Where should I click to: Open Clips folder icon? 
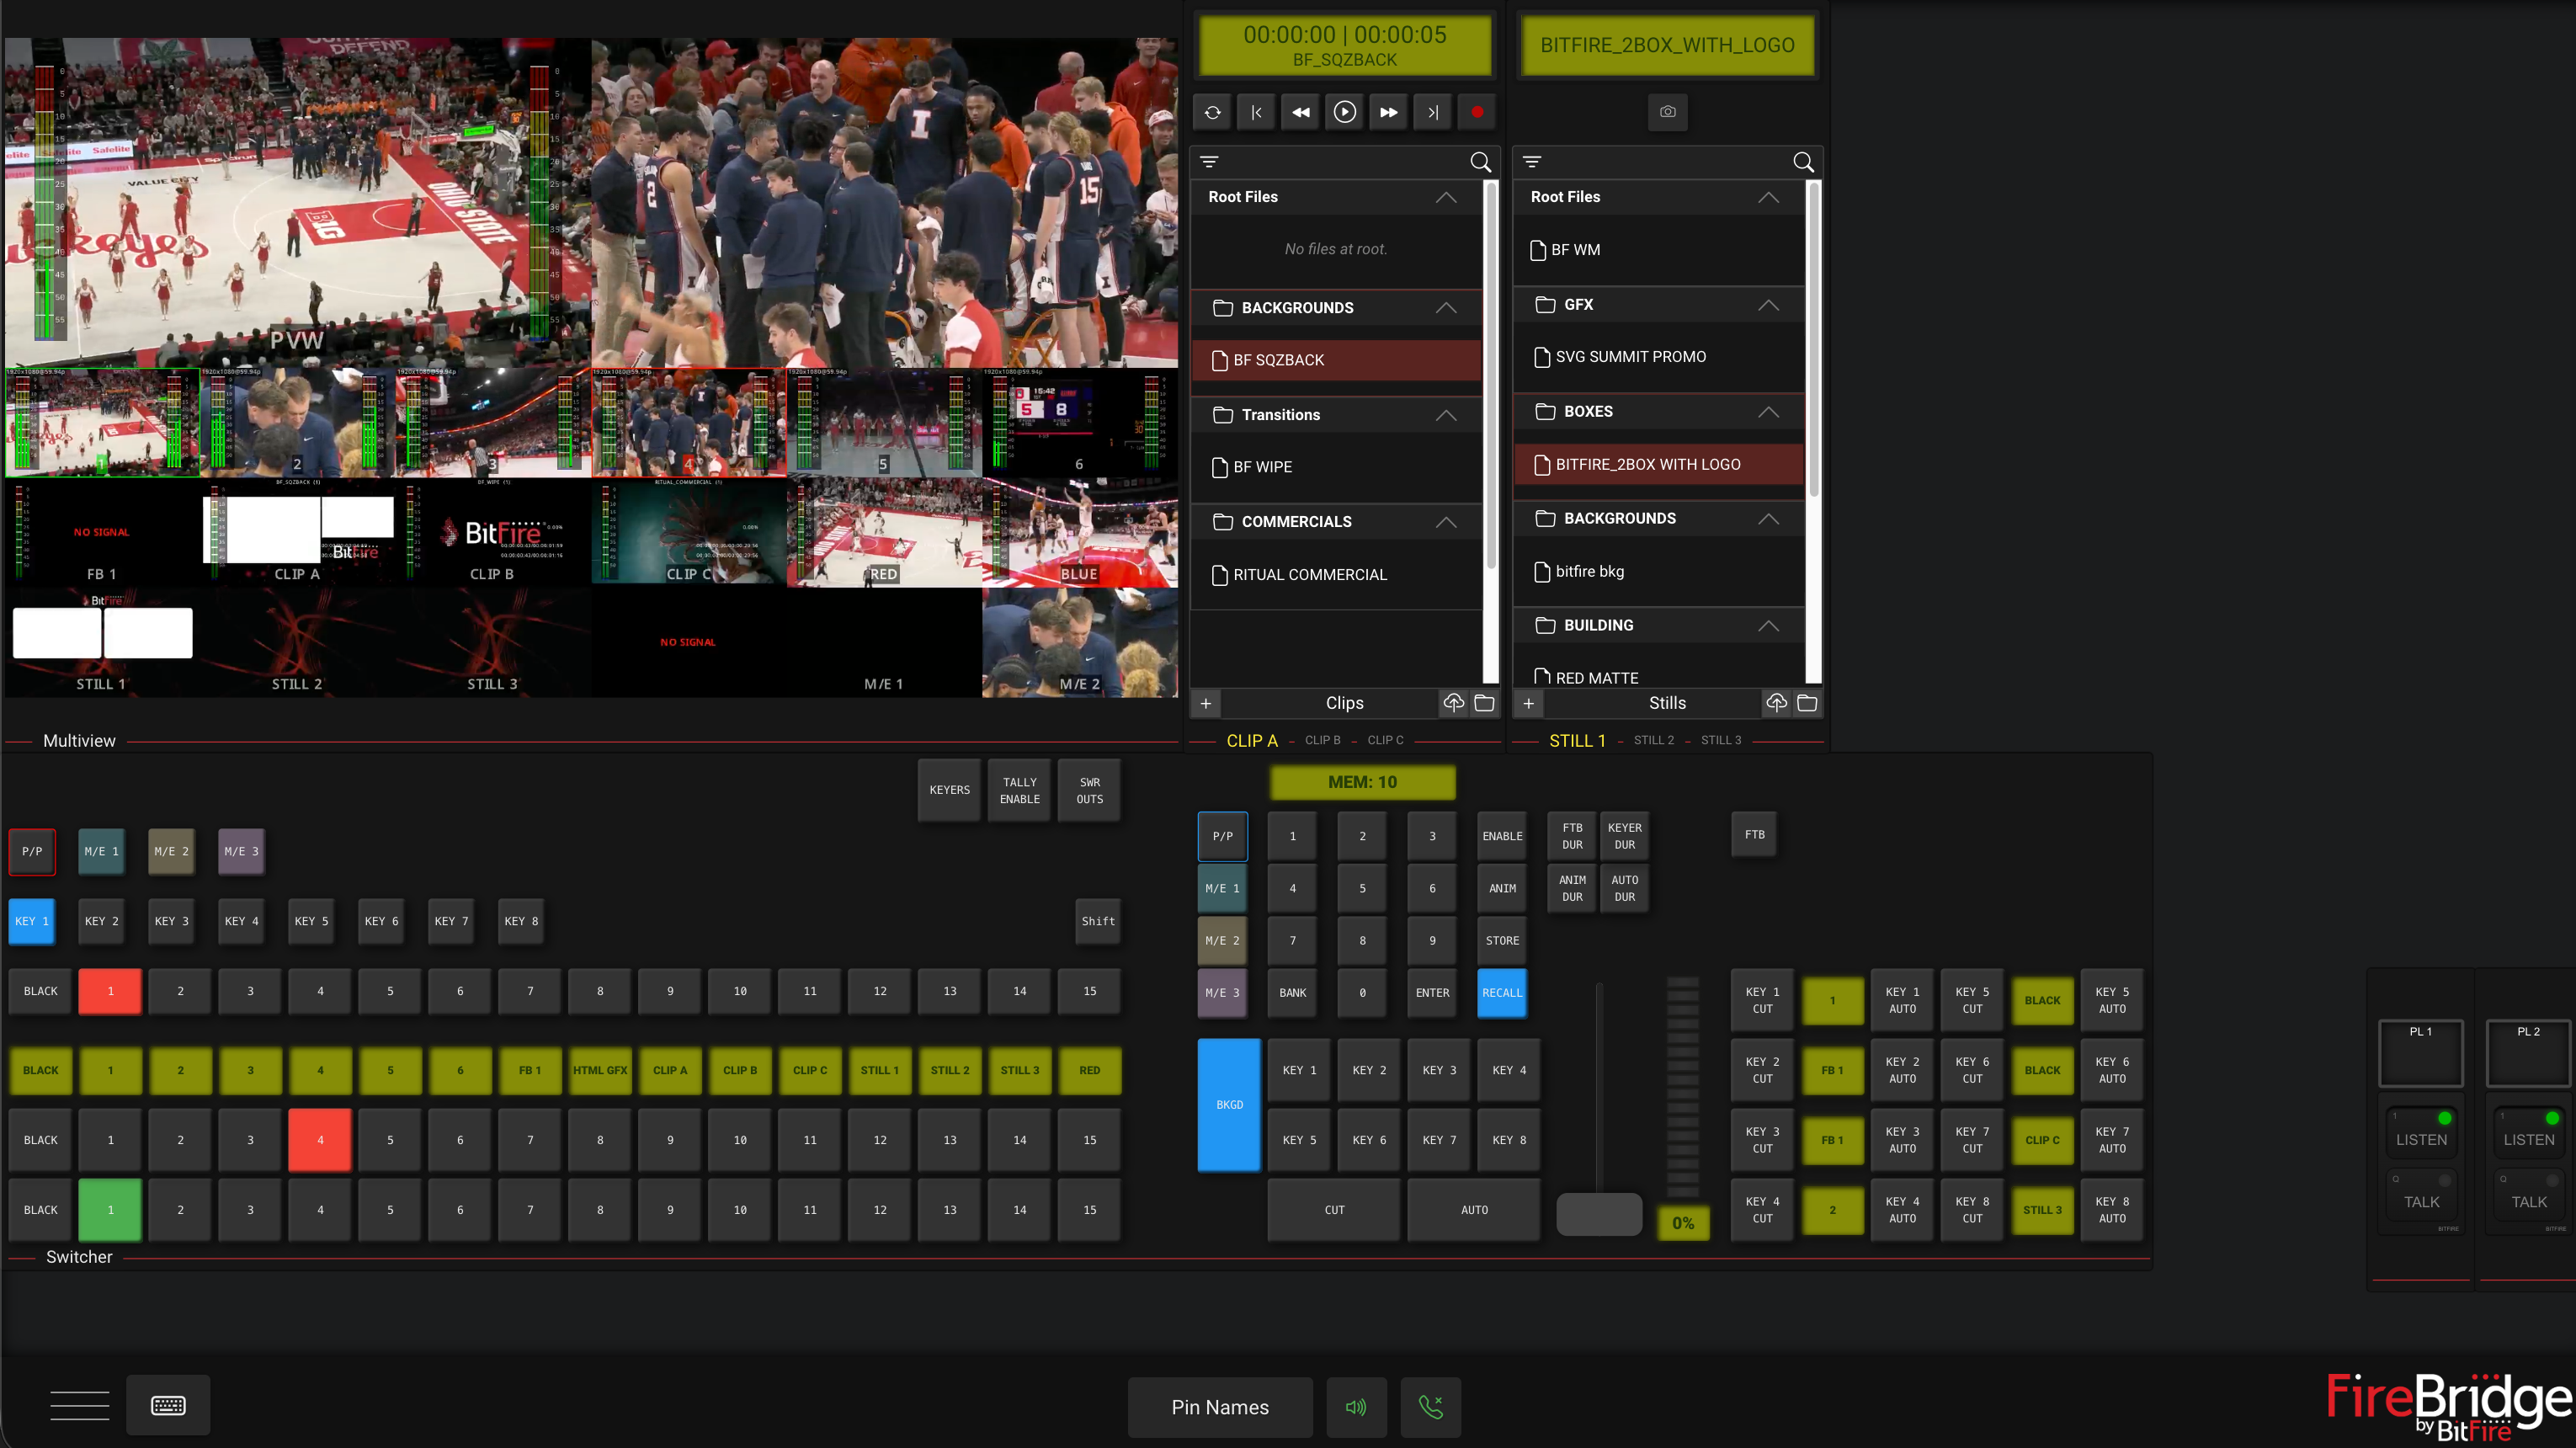(1484, 703)
